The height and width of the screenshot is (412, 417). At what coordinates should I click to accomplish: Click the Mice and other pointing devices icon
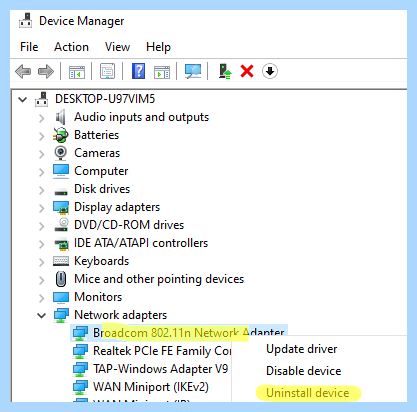pyautogui.click(x=61, y=279)
